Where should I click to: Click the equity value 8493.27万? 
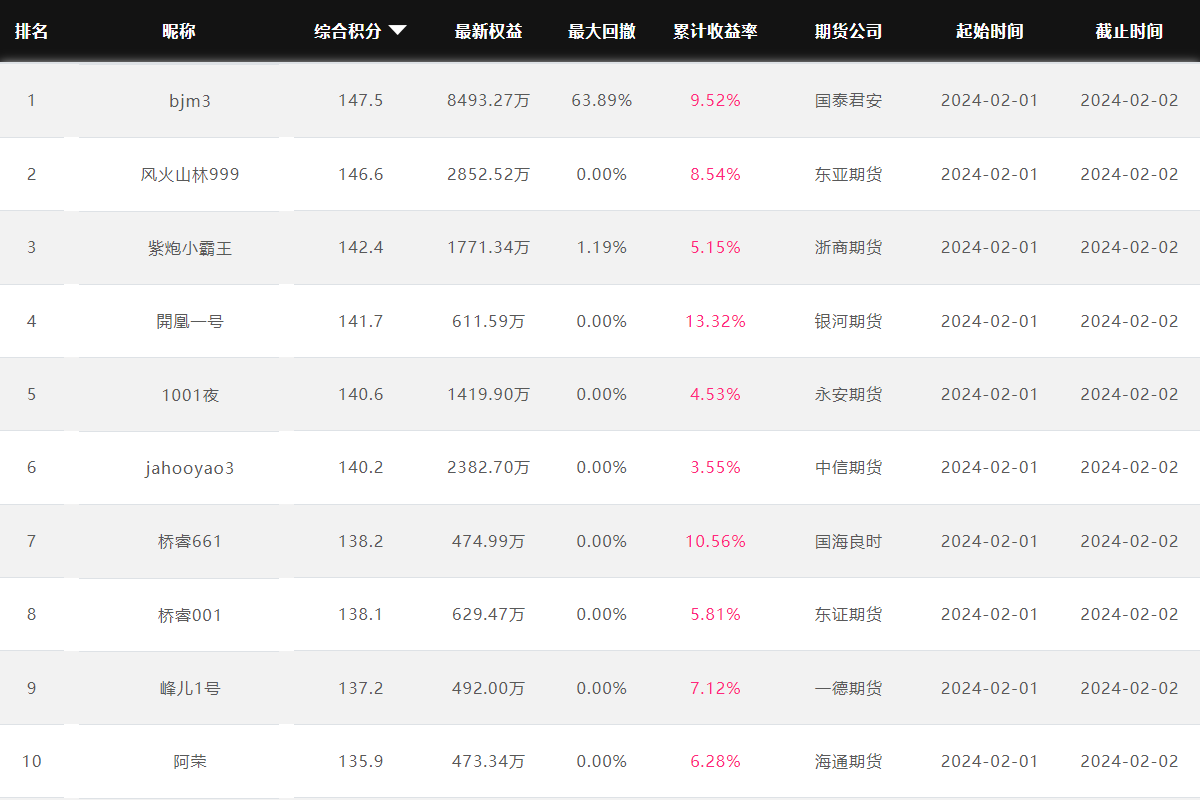click(489, 100)
